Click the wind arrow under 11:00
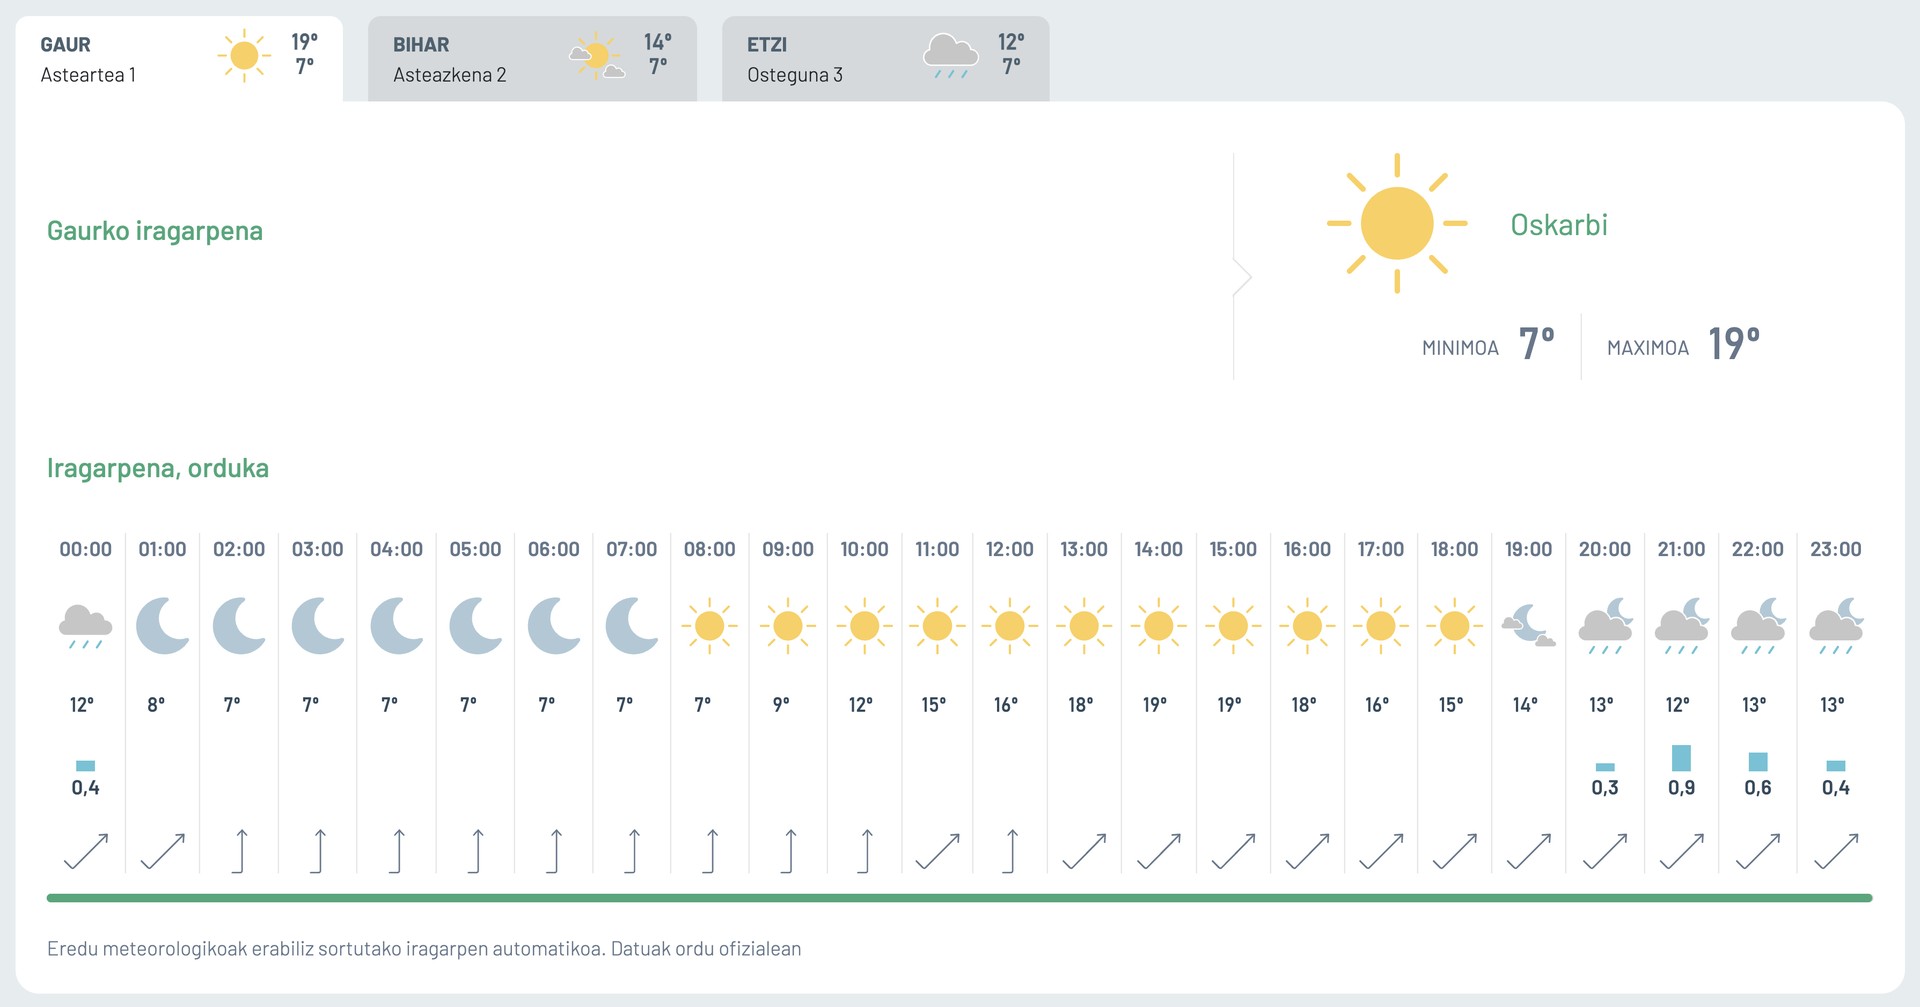Image resolution: width=1920 pixels, height=1007 pixels. click(937, 851)
